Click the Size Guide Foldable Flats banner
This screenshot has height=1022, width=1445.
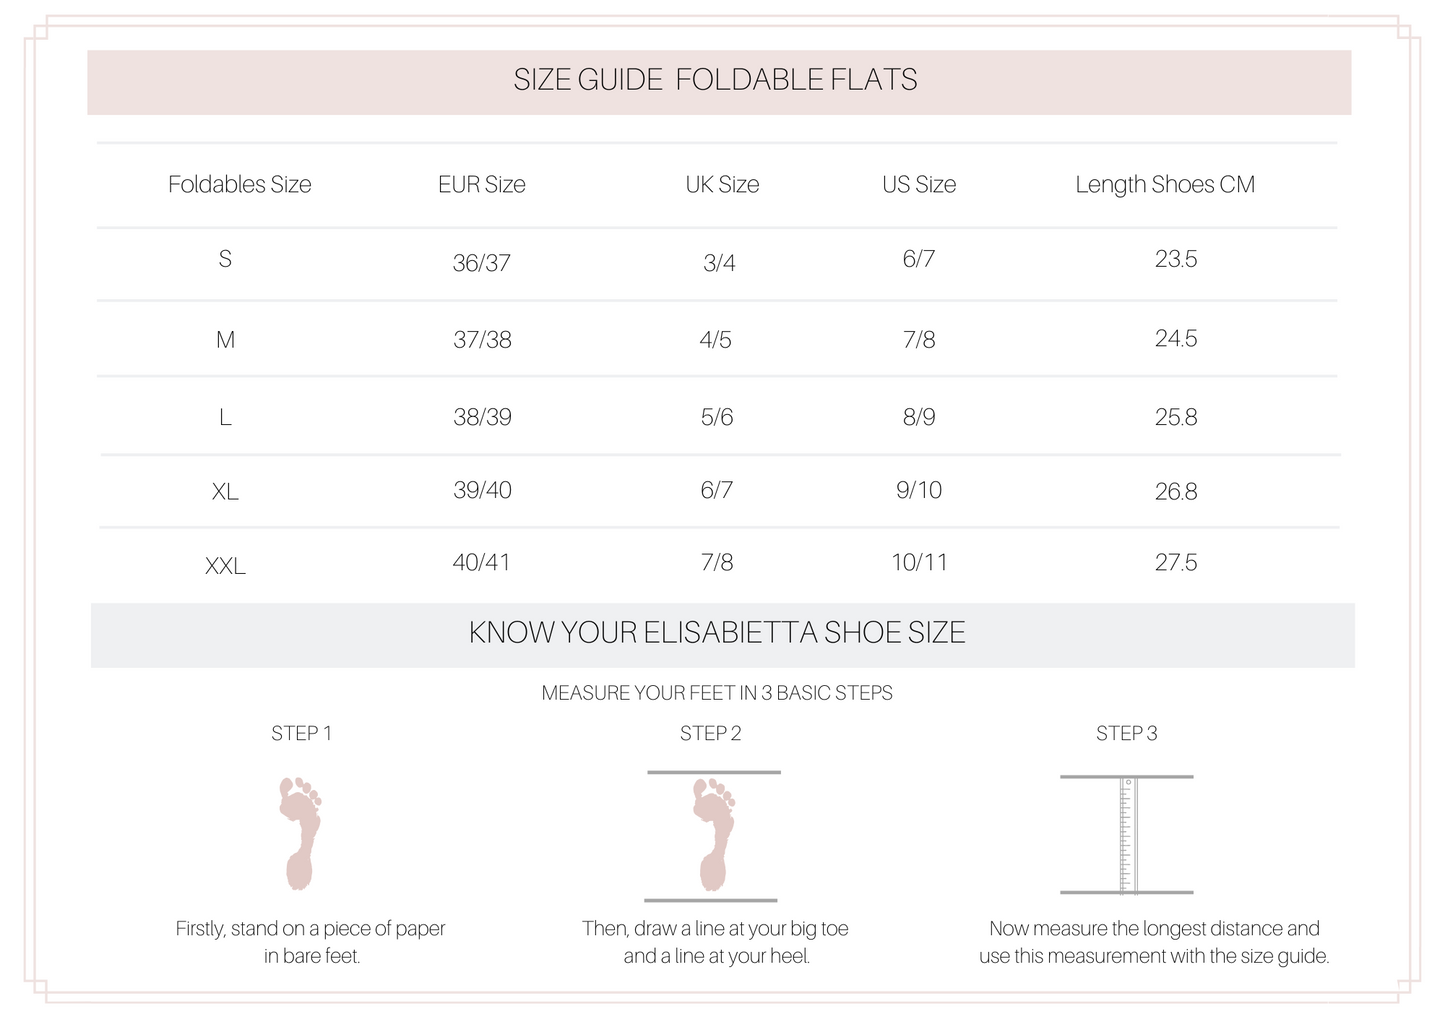point(716,80)
